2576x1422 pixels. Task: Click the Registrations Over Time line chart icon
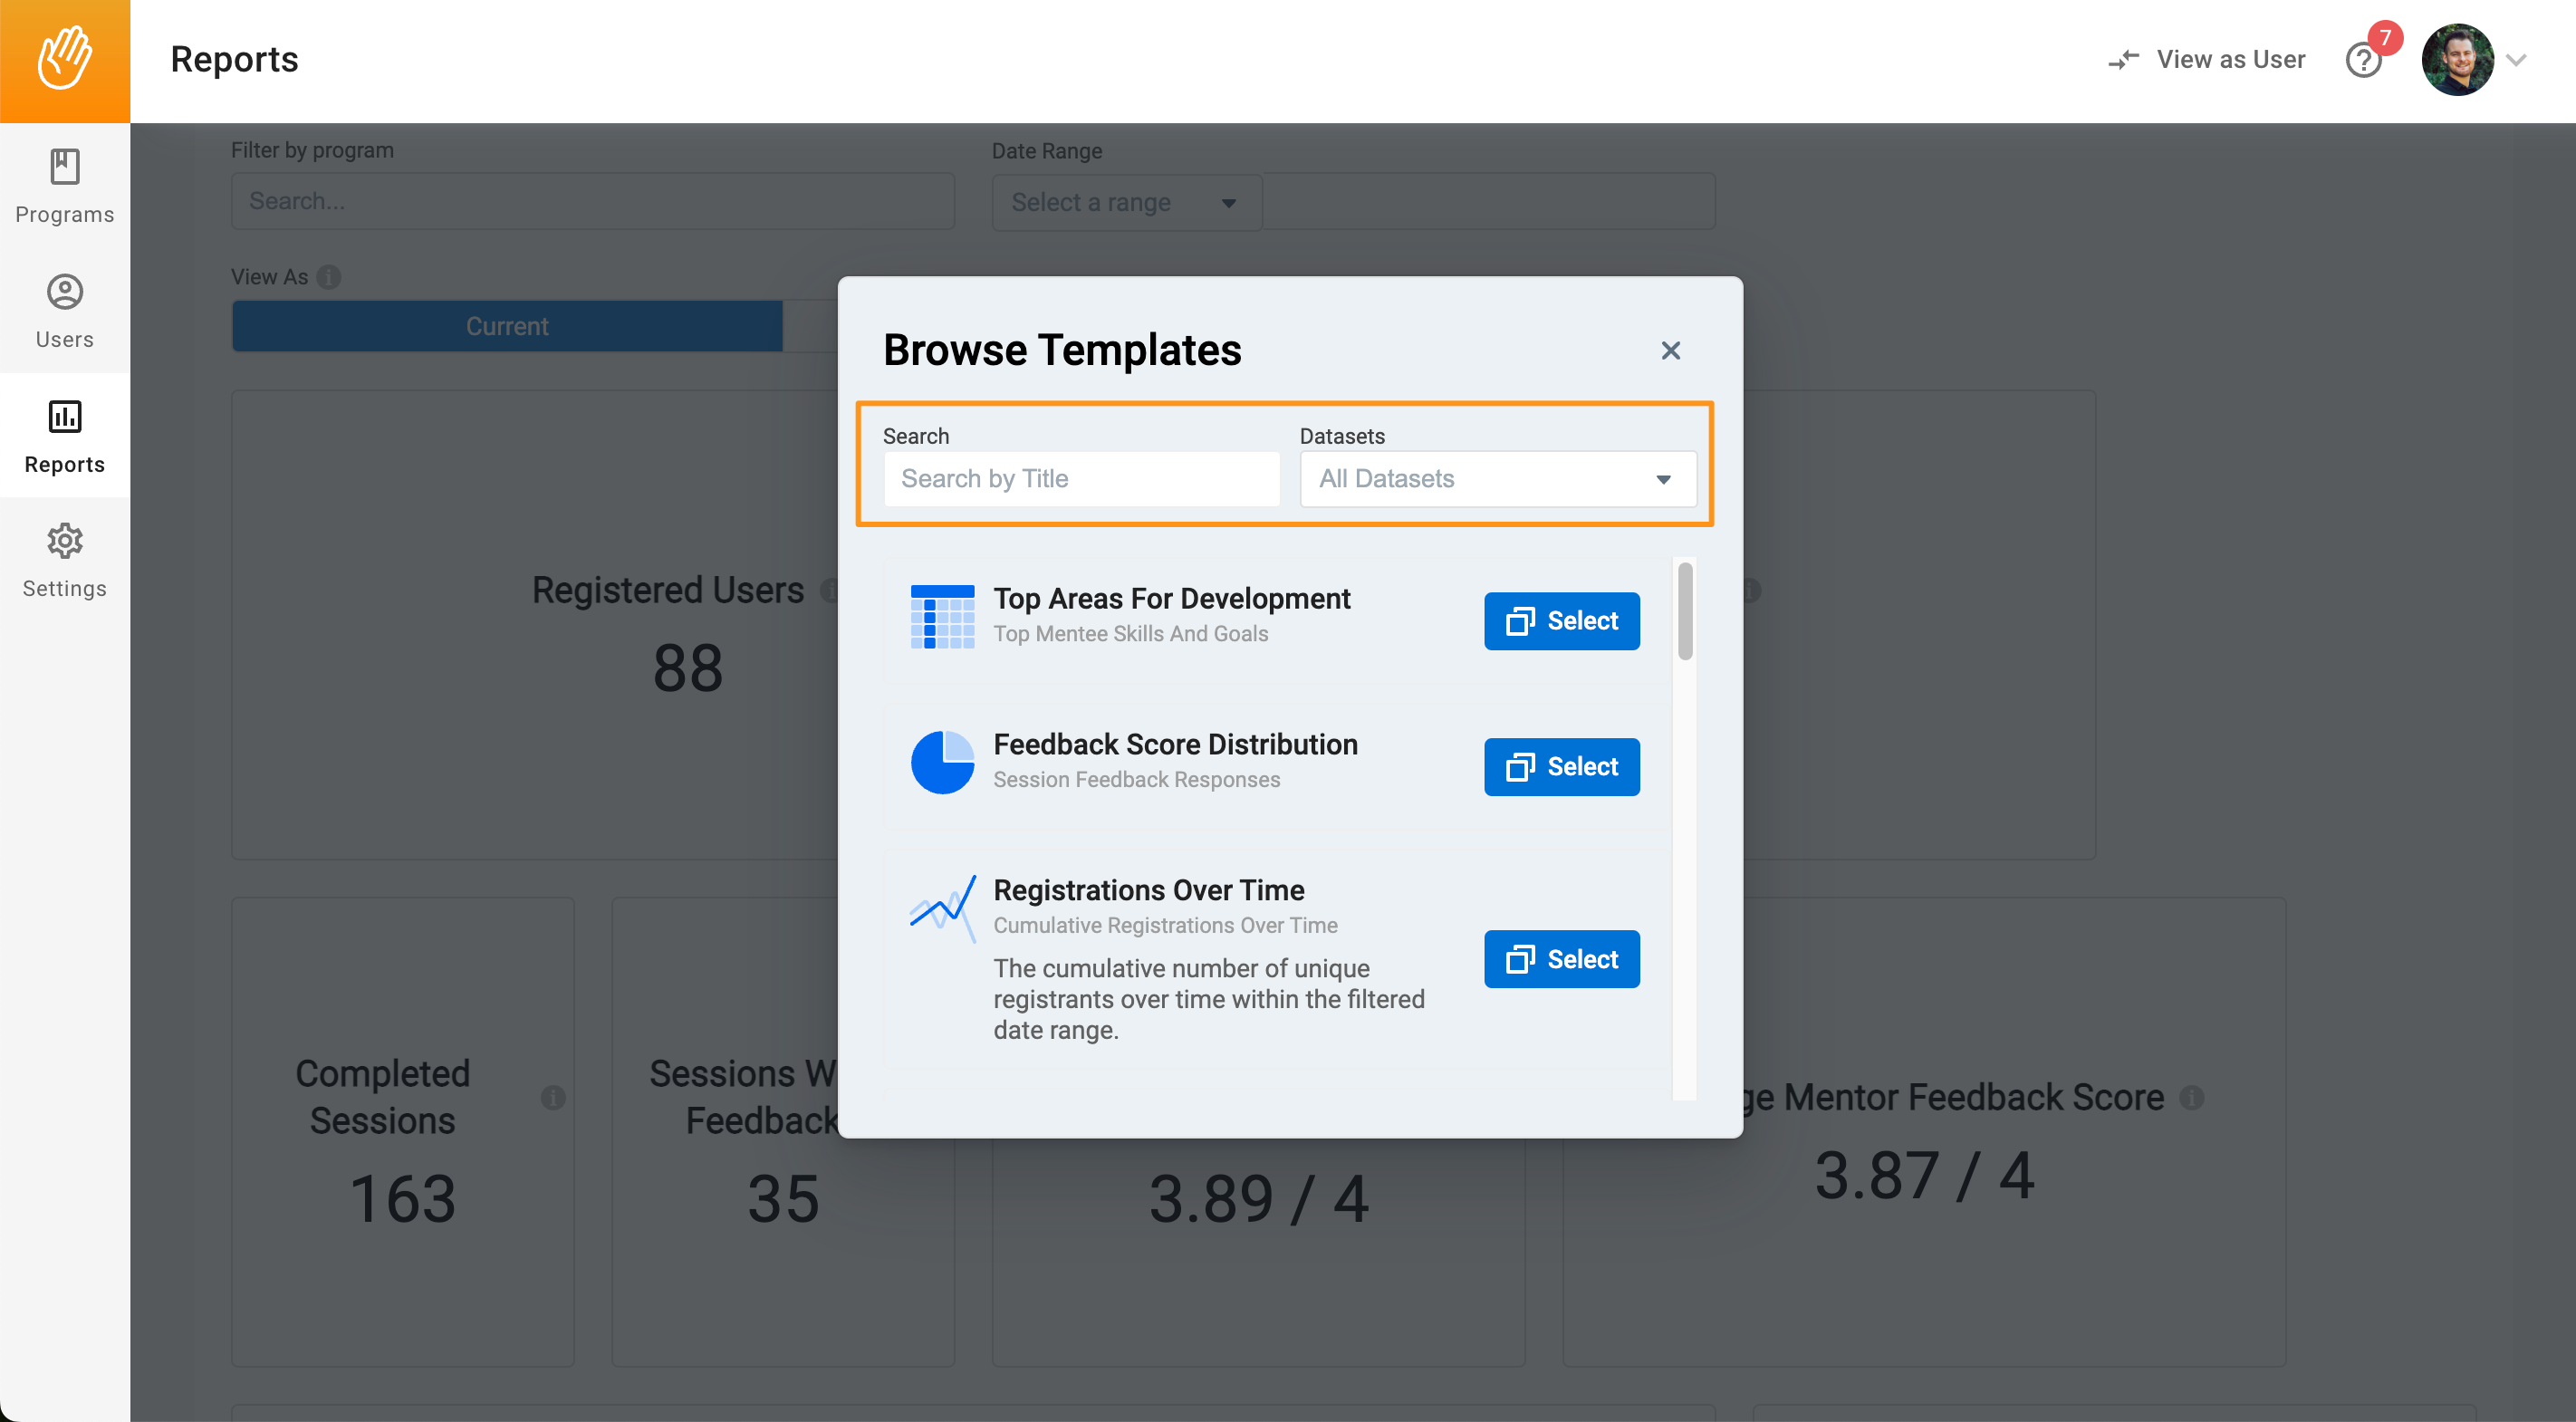click(942, 908)
